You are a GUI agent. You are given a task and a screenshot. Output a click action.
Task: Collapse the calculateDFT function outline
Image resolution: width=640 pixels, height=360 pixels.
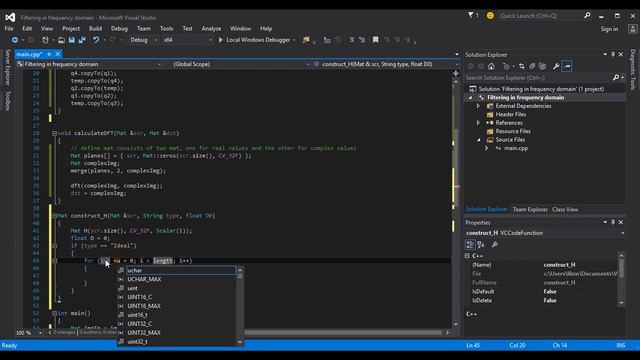point(54,133)
